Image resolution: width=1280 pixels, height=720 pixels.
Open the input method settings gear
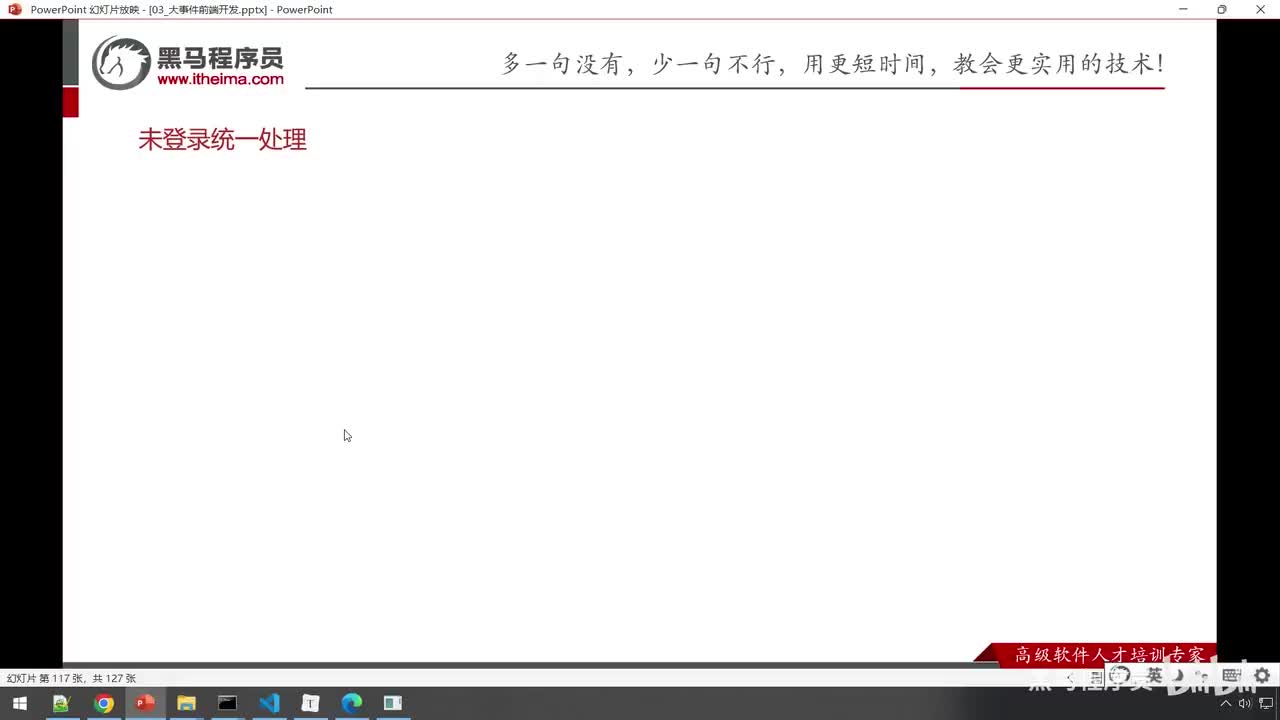click(1262, 677)
